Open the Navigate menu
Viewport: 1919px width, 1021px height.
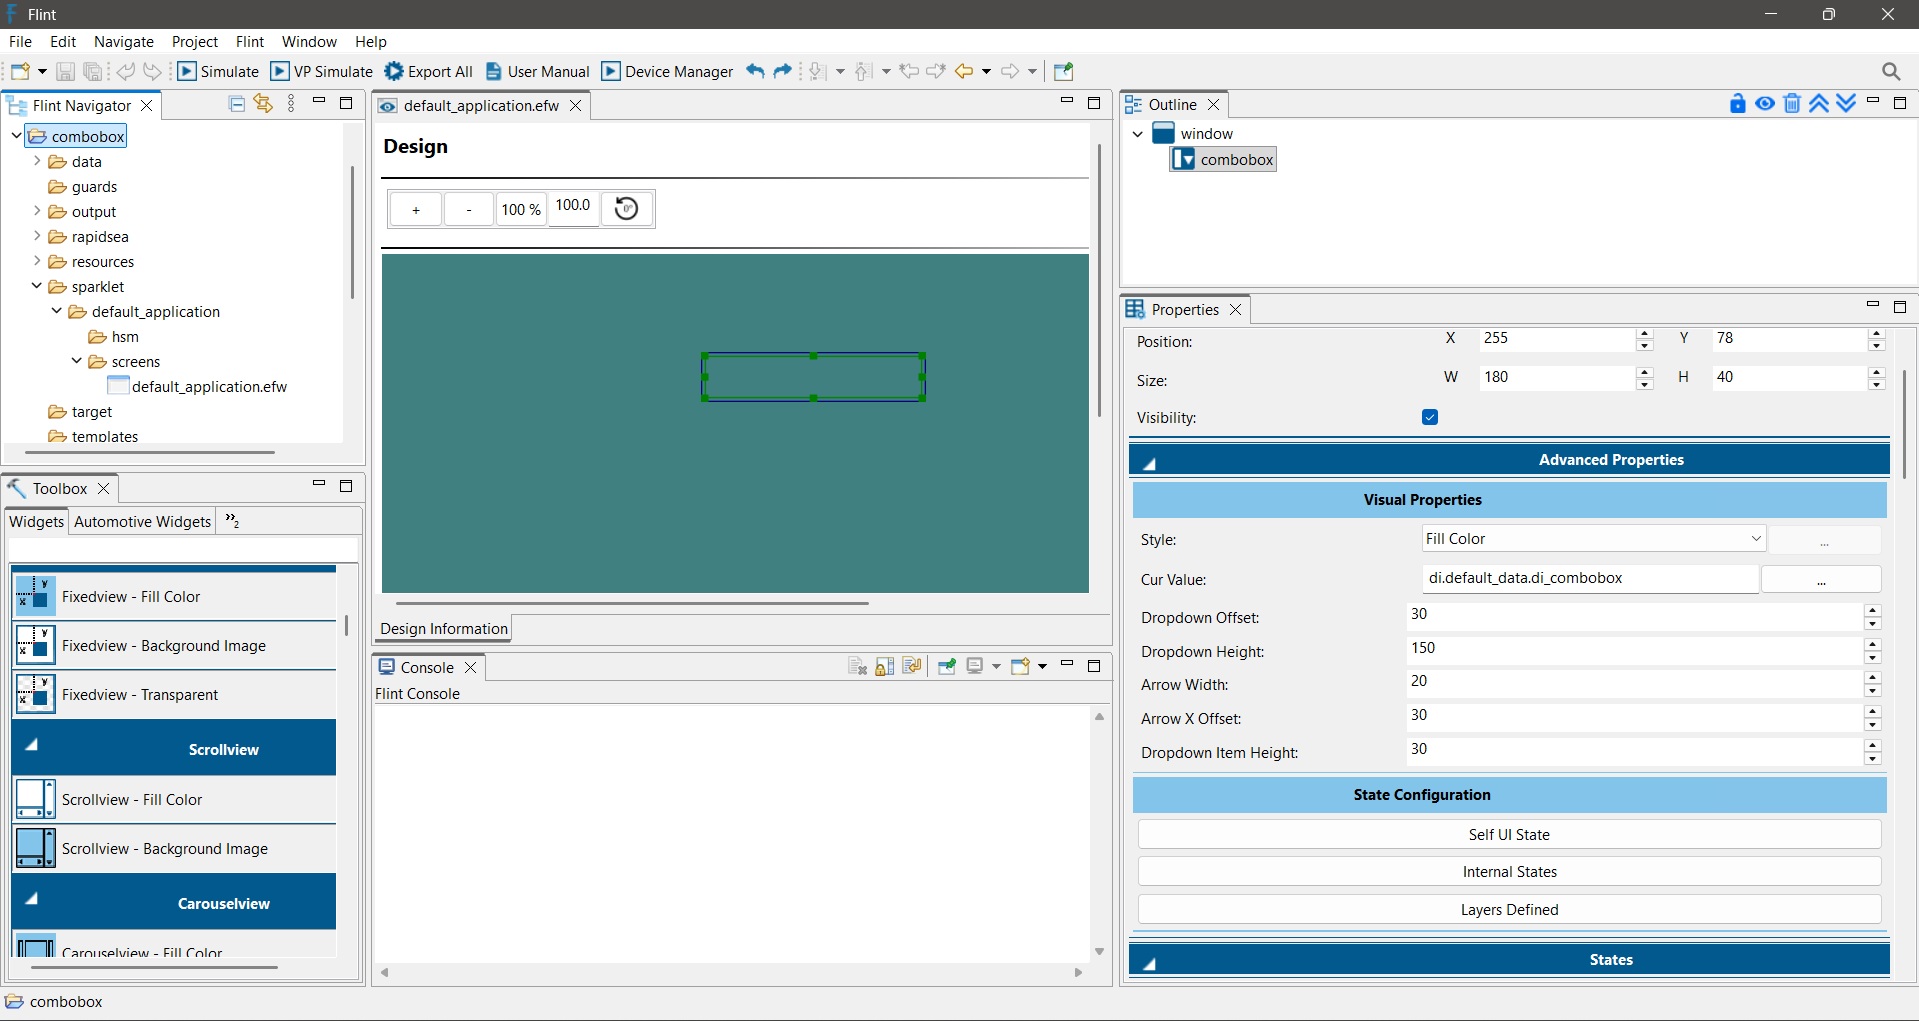point(124,41)
